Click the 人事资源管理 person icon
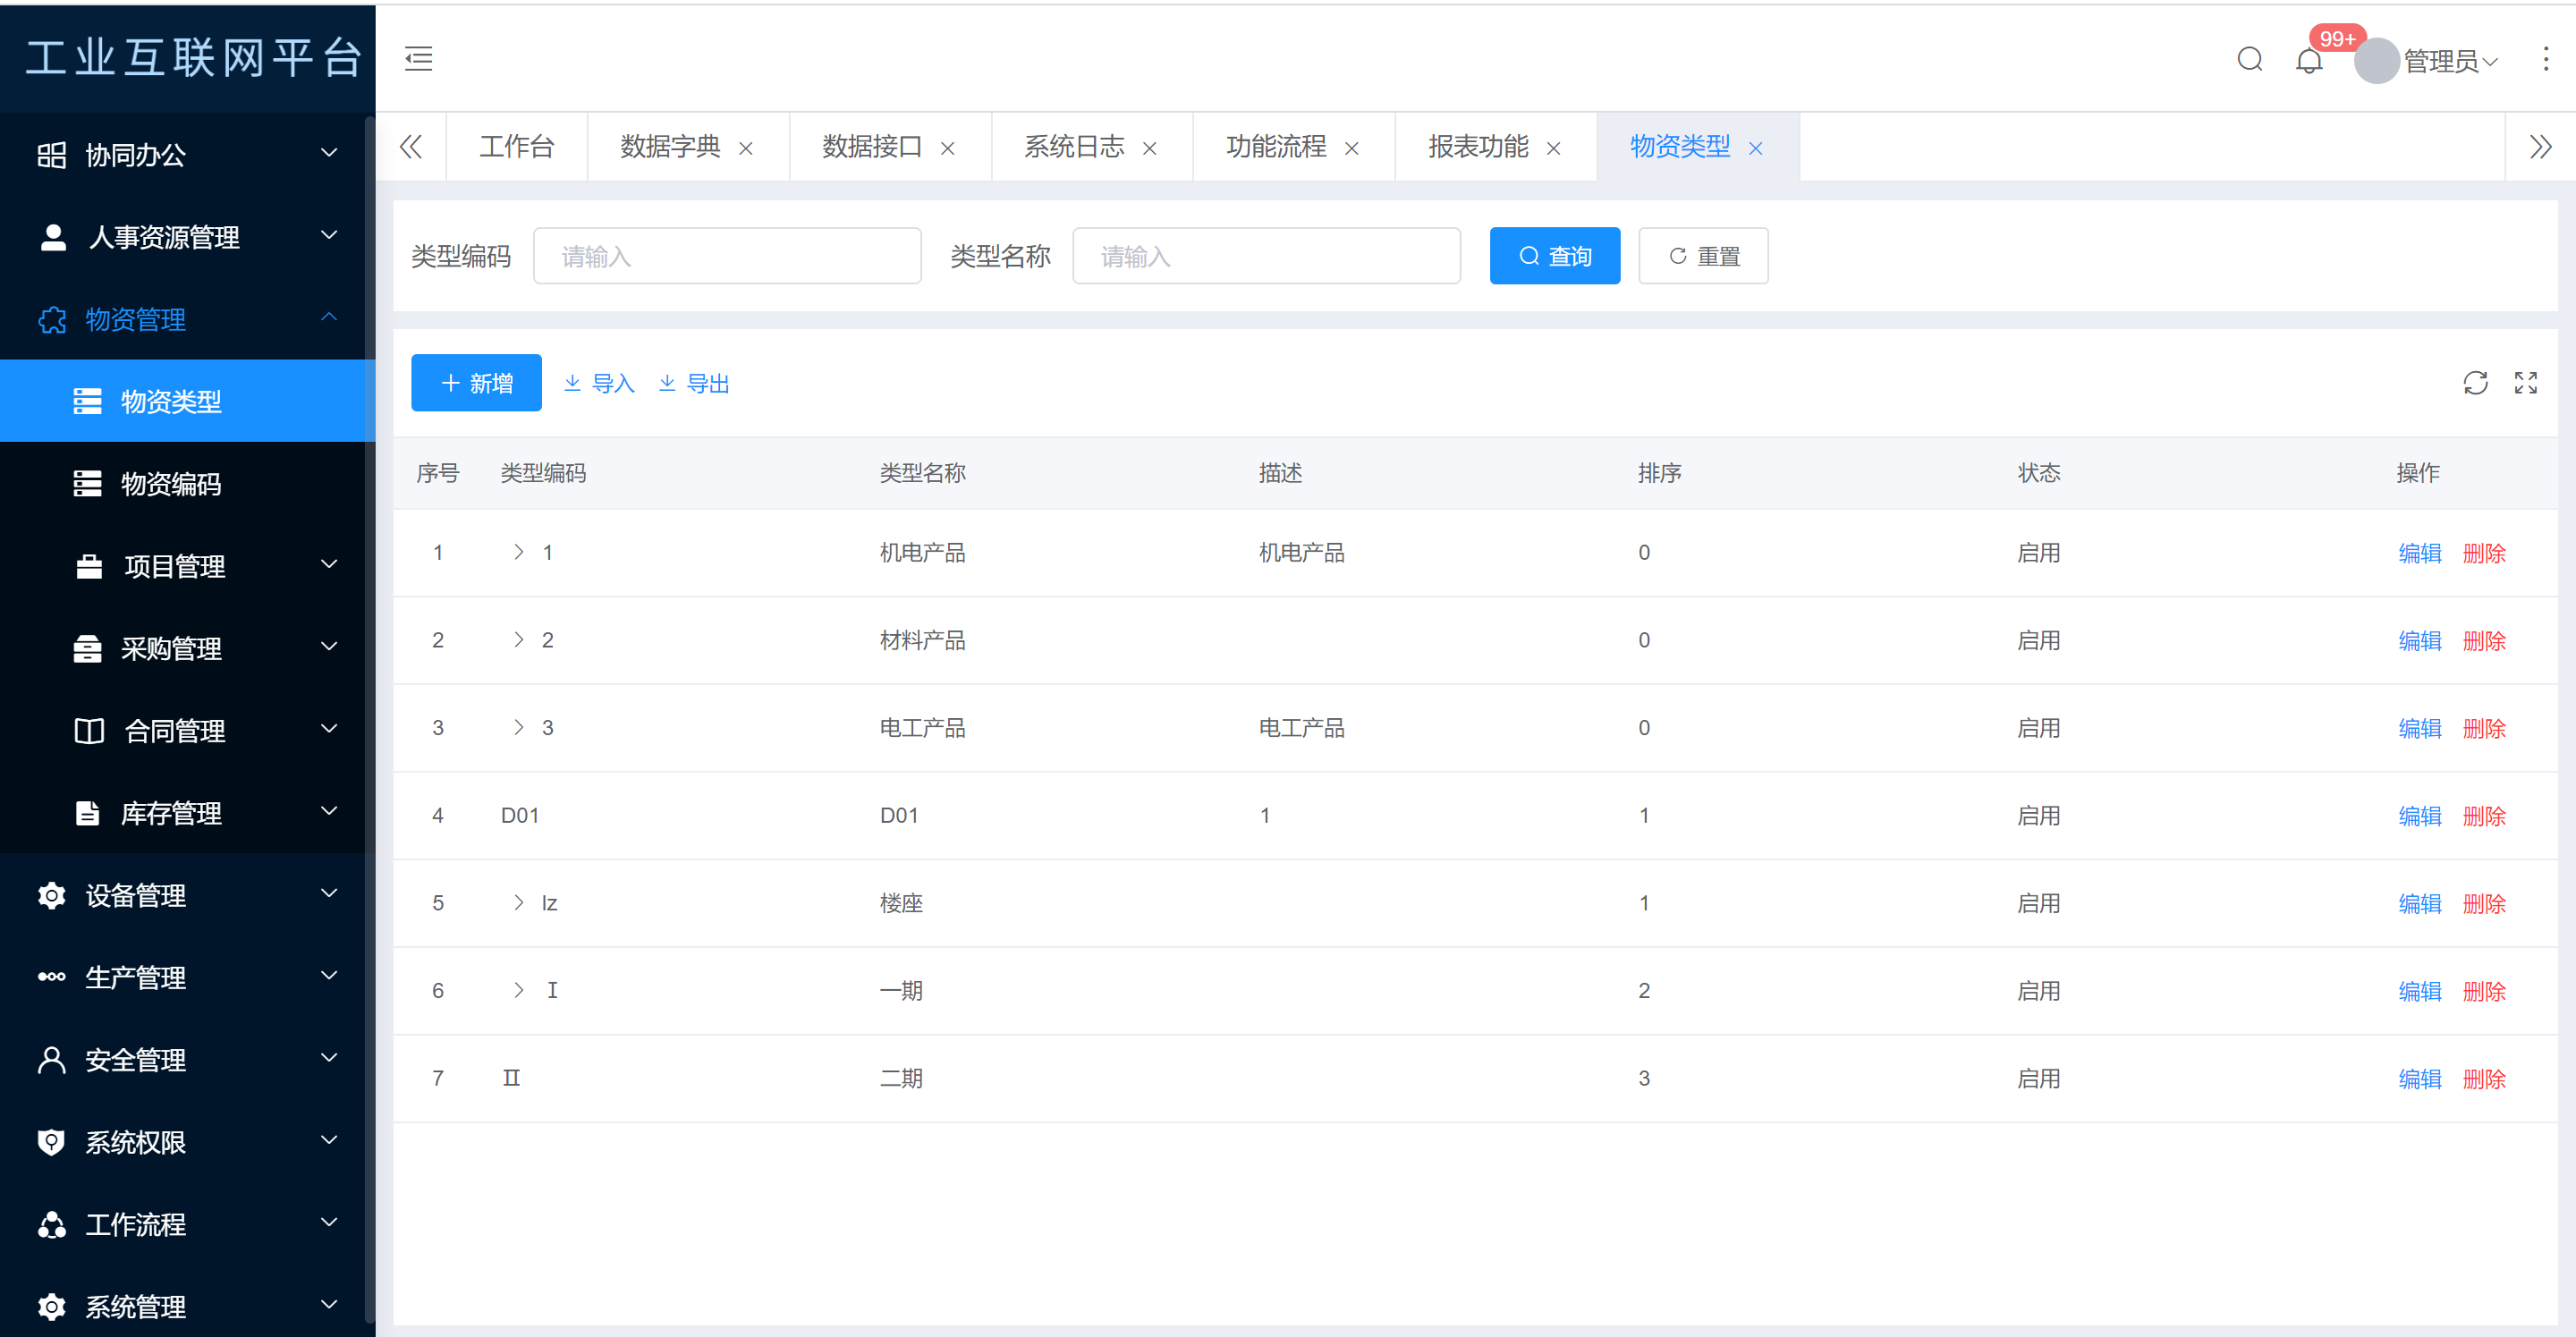This screenshot has width=2576, height=1337. point(53,237)
